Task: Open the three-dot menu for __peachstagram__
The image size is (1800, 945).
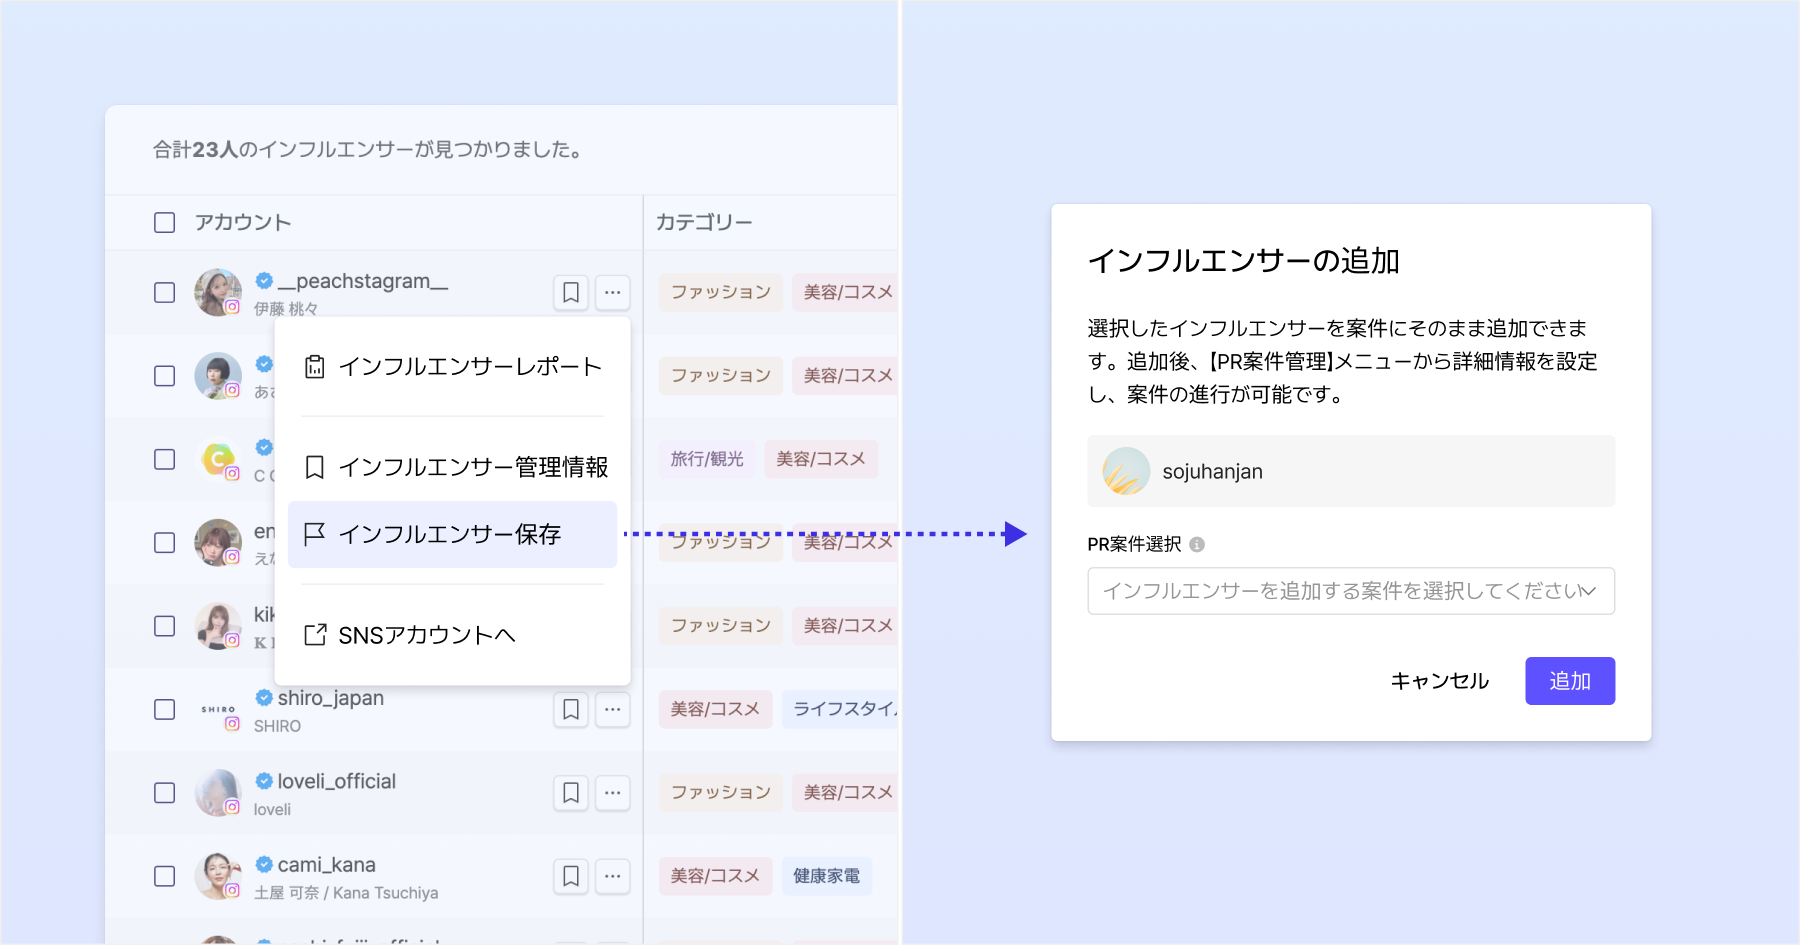Action: (x=613, y=292)
